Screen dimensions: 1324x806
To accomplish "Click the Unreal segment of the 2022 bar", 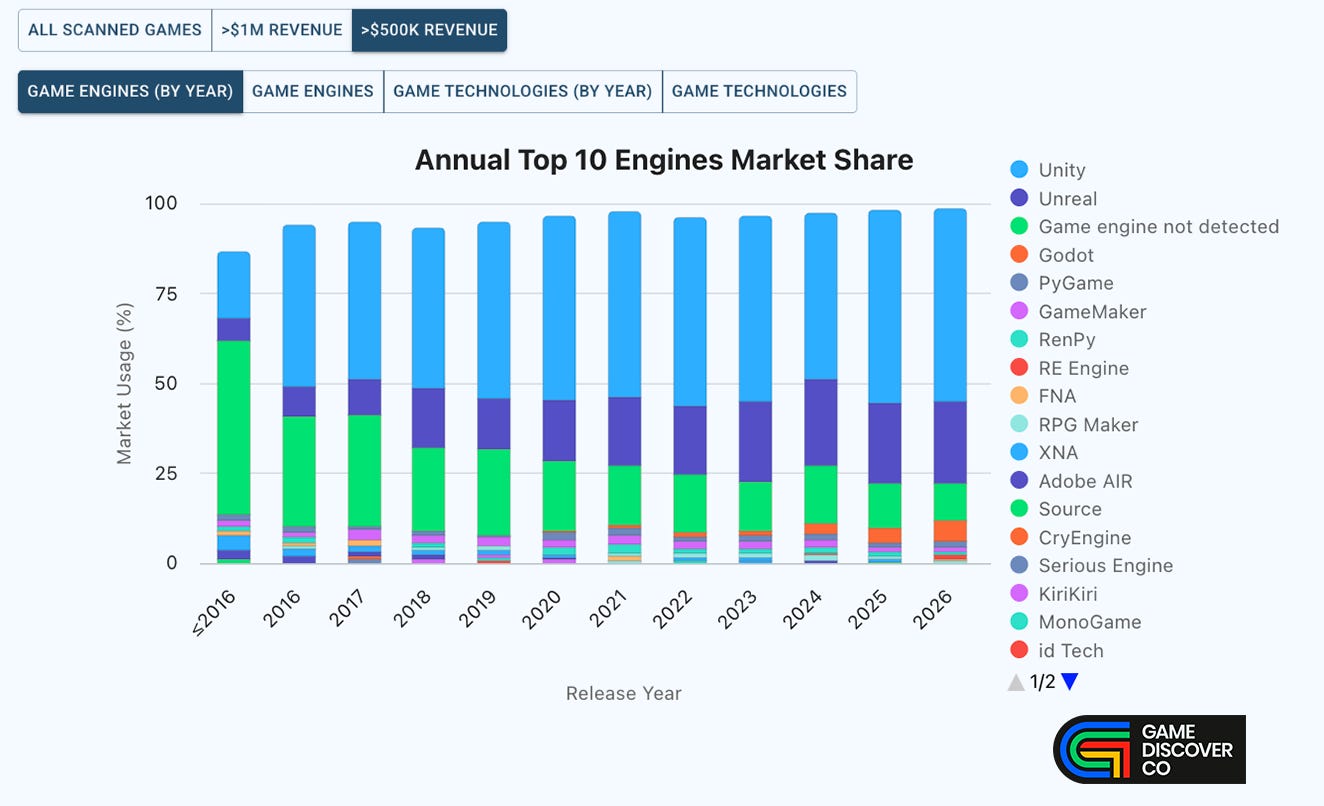I will pos(690,440).
